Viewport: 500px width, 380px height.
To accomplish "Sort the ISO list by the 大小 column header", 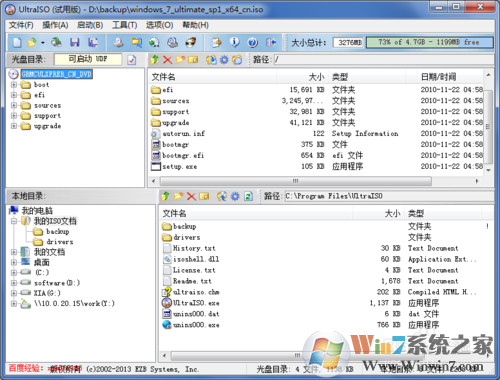I will coord(302,77).
